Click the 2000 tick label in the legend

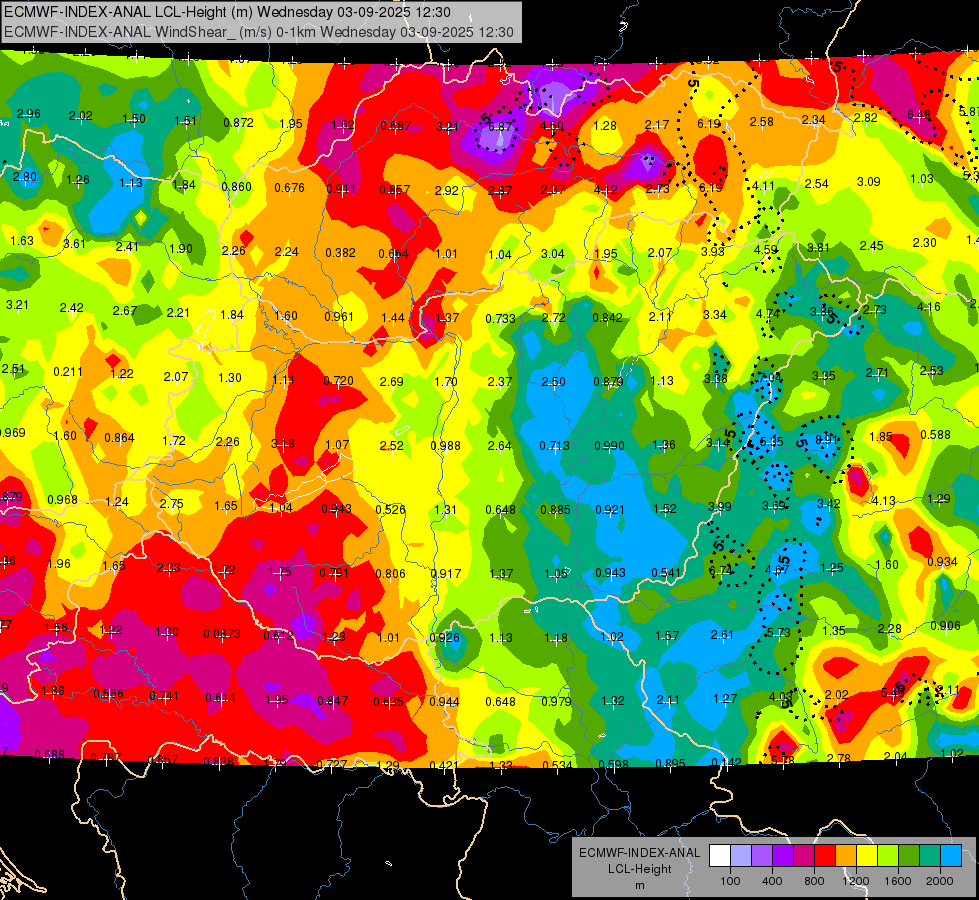[940, 881]
